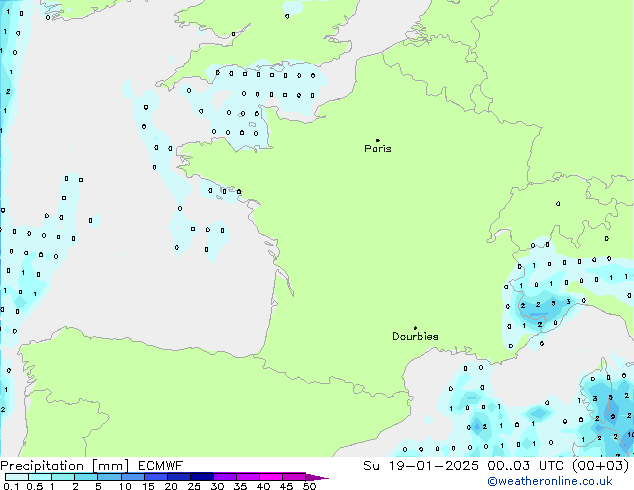Click the 50 legend scale label
The image size is (634, 490).
(x=309, y=486)
